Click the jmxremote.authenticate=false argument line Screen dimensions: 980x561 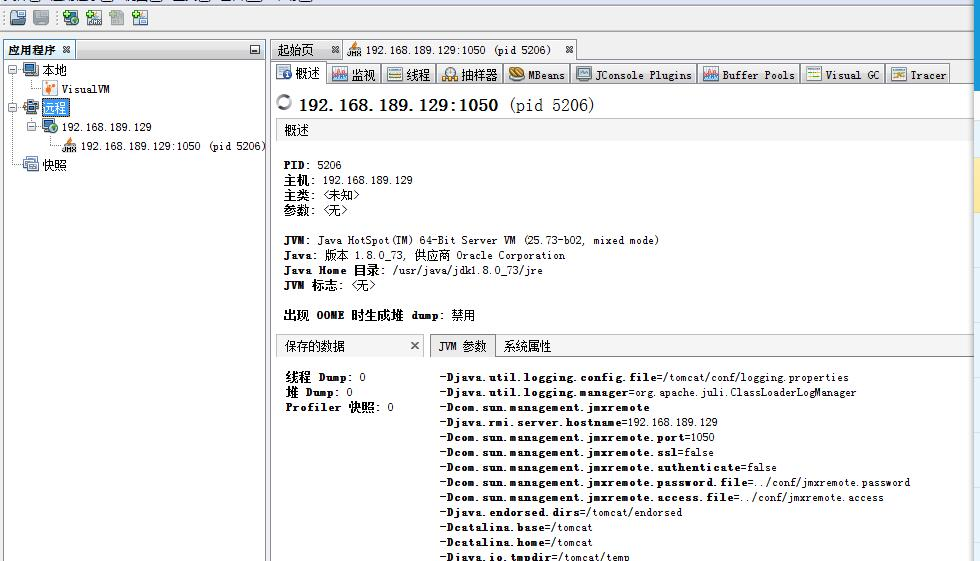point(608,467)
